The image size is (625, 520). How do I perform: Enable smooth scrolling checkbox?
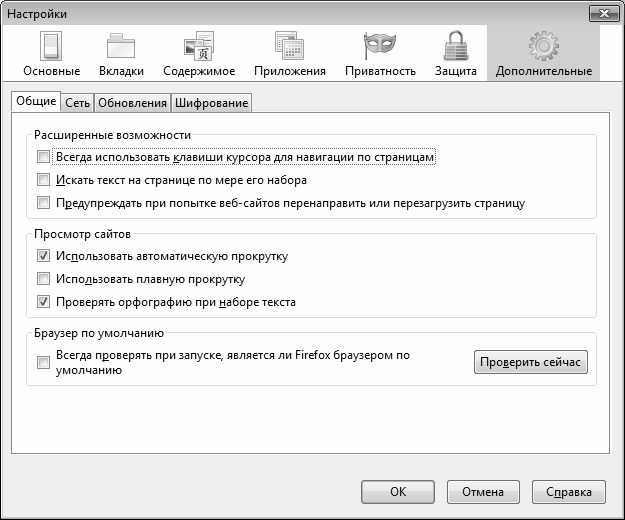click(43, 279)
